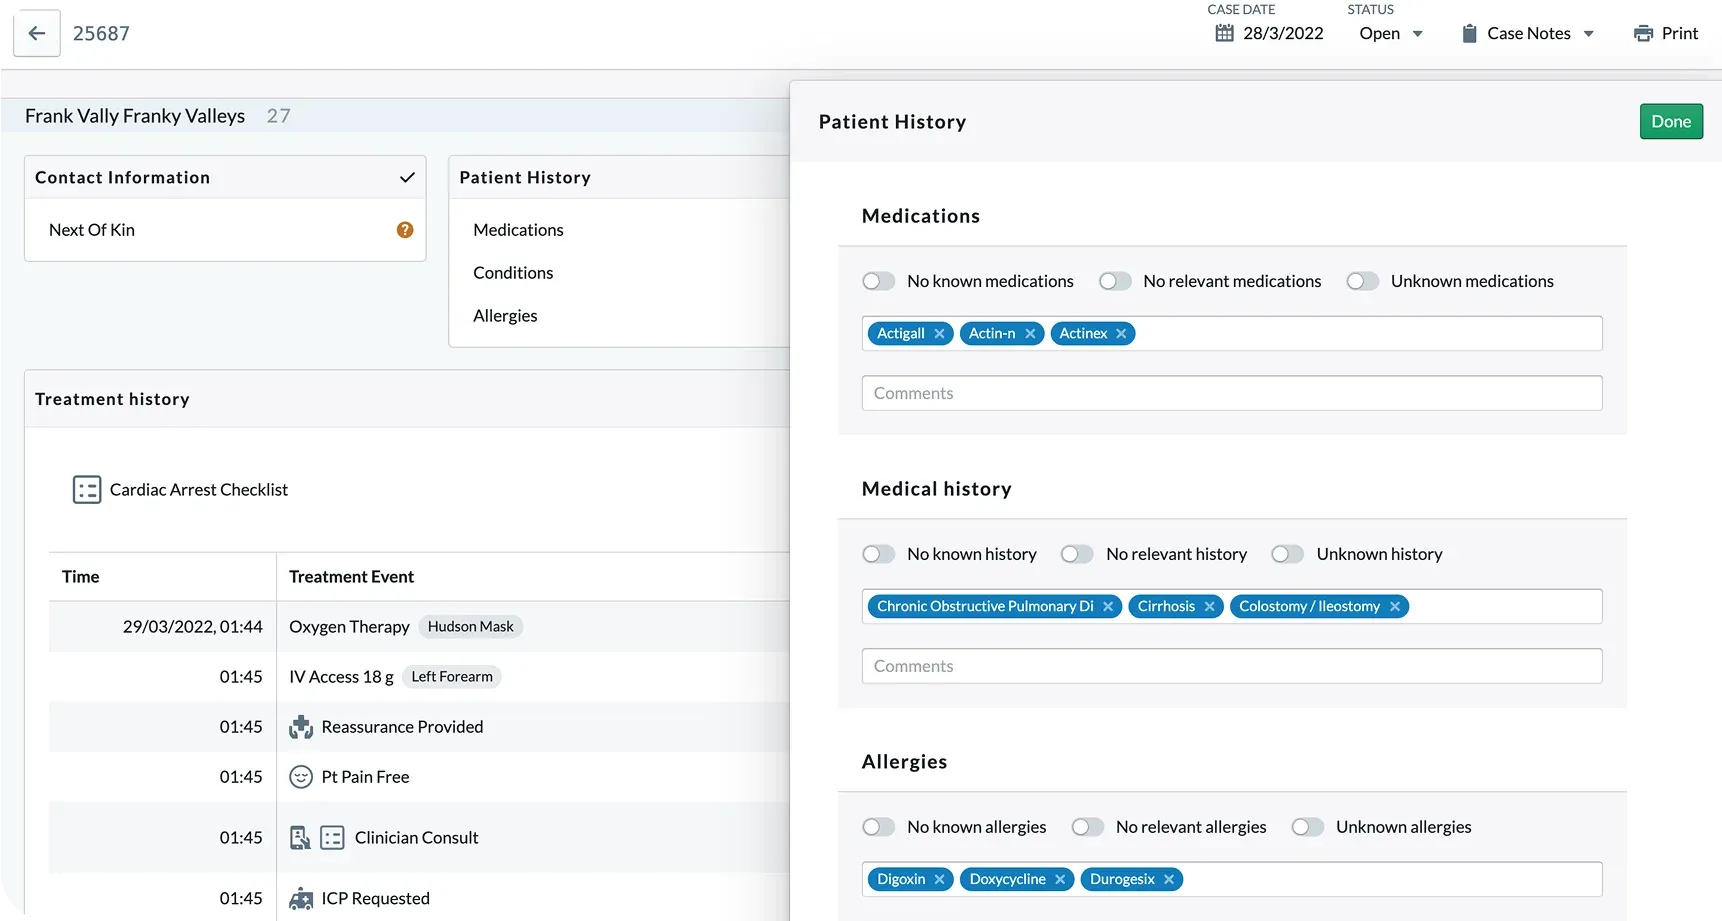Enable the No known medications toggle
This screenshot has width=1722, height=921.
[879, 281]
